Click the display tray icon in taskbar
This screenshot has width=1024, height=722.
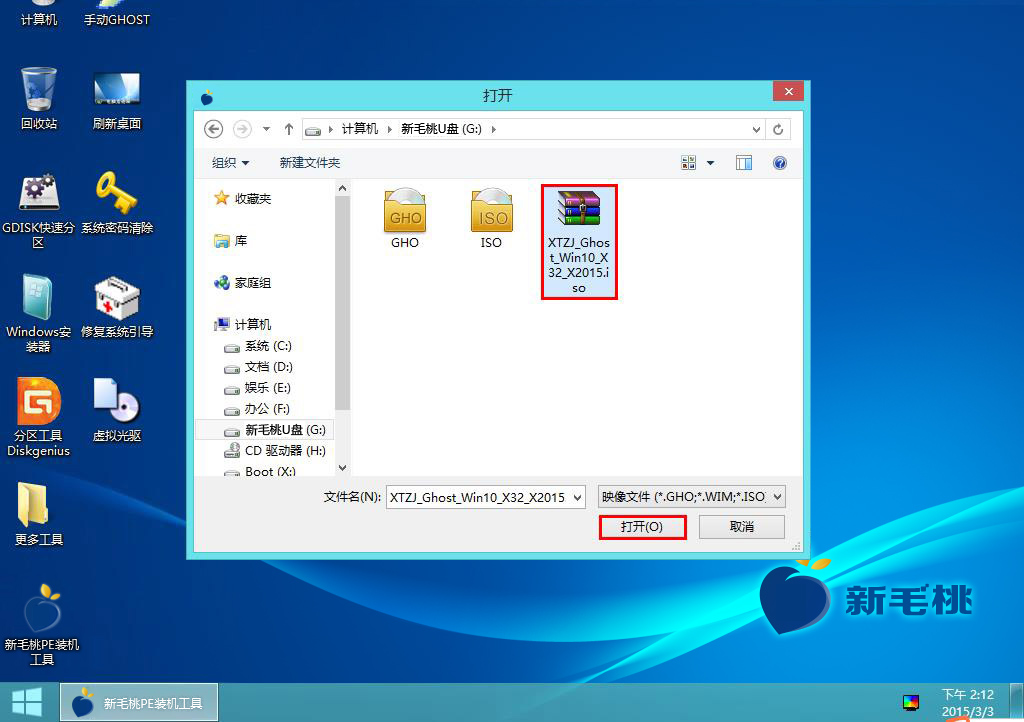tap(910, 702)
